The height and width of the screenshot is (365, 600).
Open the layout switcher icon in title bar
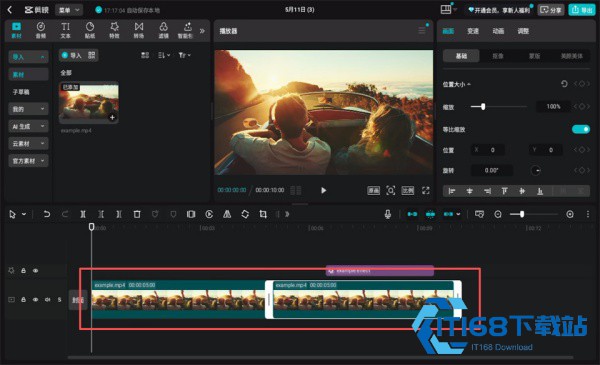[446, 10]
